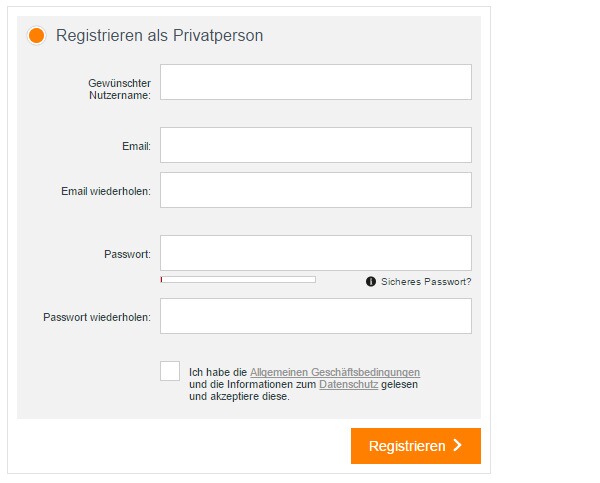Click the "Gewünschter Nutzername:" label
This screenshot has height=483, width=600.
(x=119, y=88)
